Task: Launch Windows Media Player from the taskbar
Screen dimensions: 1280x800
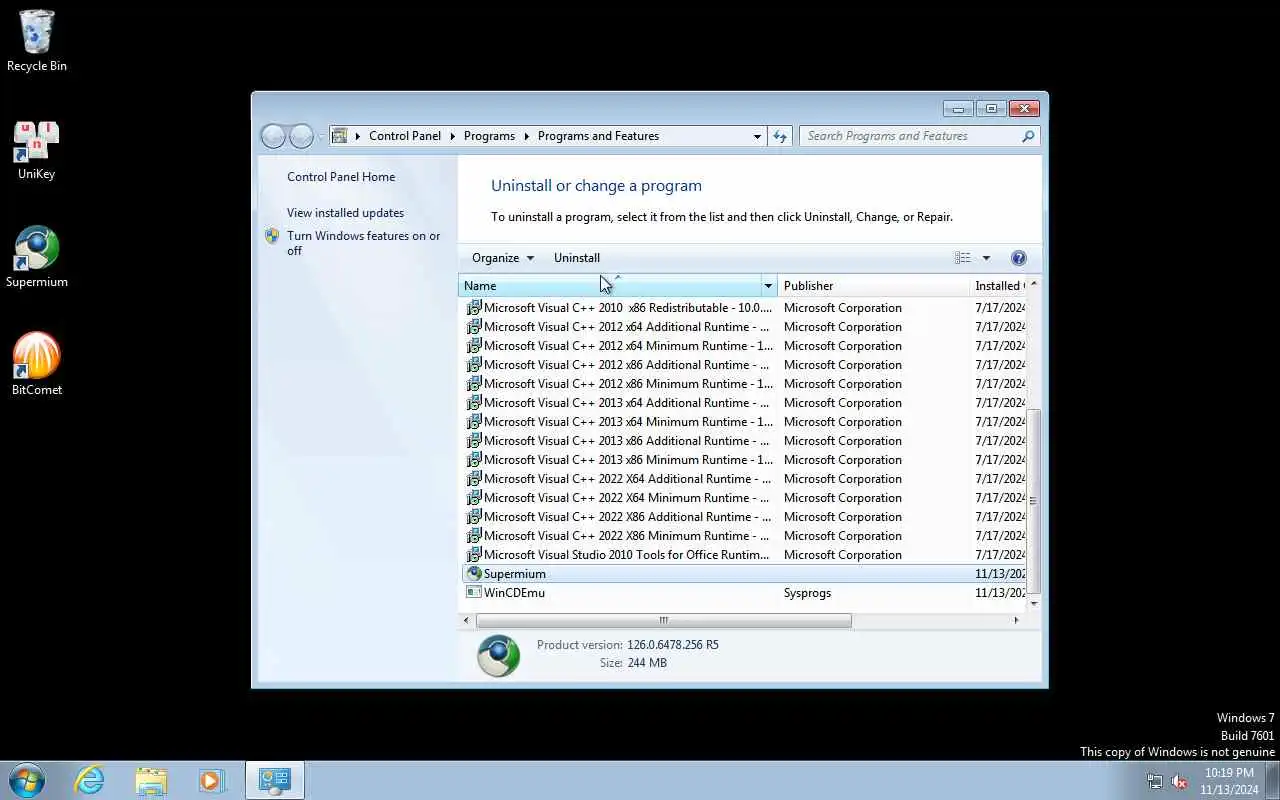Action: (211, 780)
